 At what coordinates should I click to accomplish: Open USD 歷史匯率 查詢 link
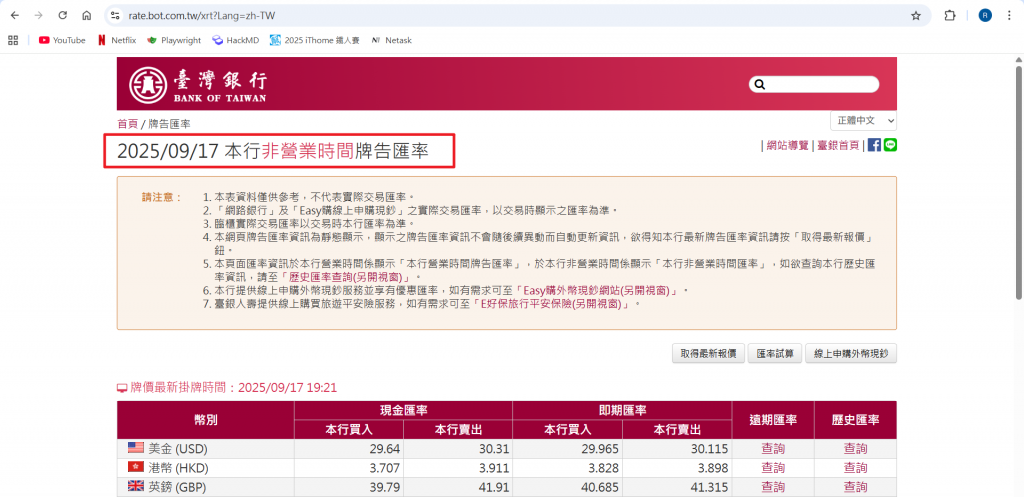(x=856, y=449)
